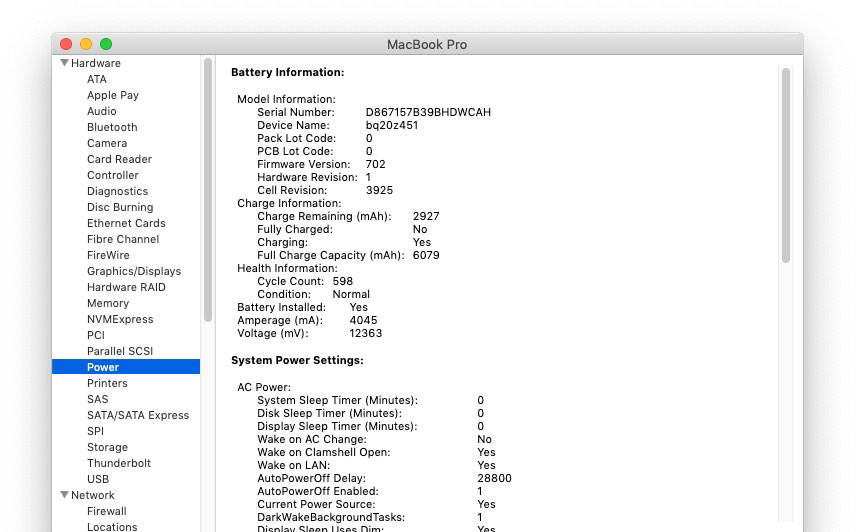This screenshot has width=857, height=532.
Task: Click the System Power Settings heading
Action: [297, 360]
